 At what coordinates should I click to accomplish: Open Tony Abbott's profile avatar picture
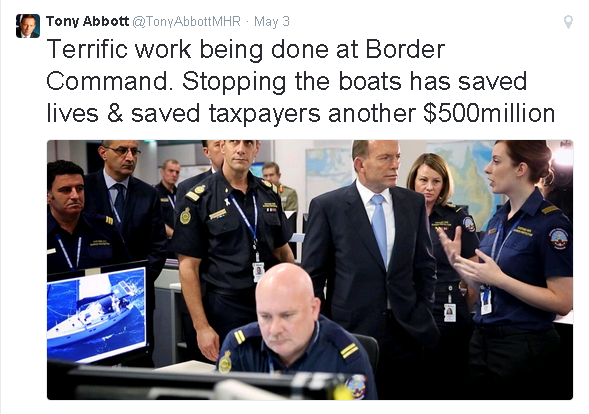click(28, 26)
